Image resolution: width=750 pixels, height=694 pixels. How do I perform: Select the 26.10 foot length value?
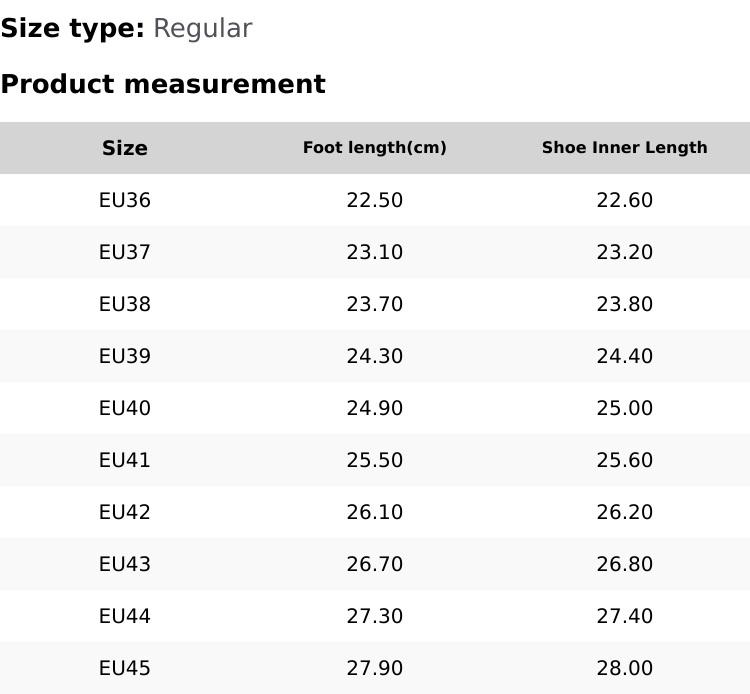tap(375, 512)
